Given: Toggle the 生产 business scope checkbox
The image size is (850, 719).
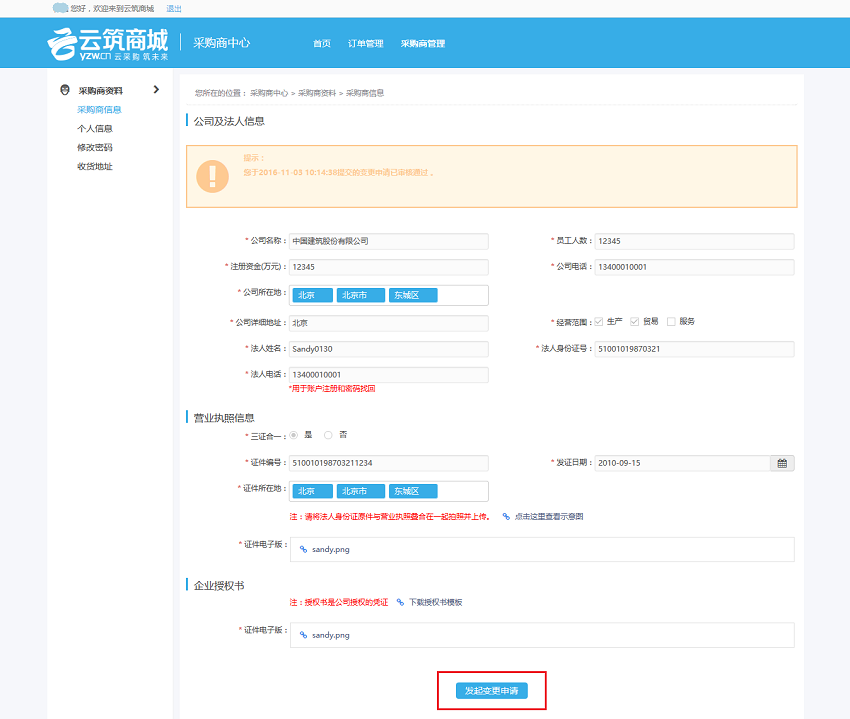Looking at the screenshot, I should point(599,322).
